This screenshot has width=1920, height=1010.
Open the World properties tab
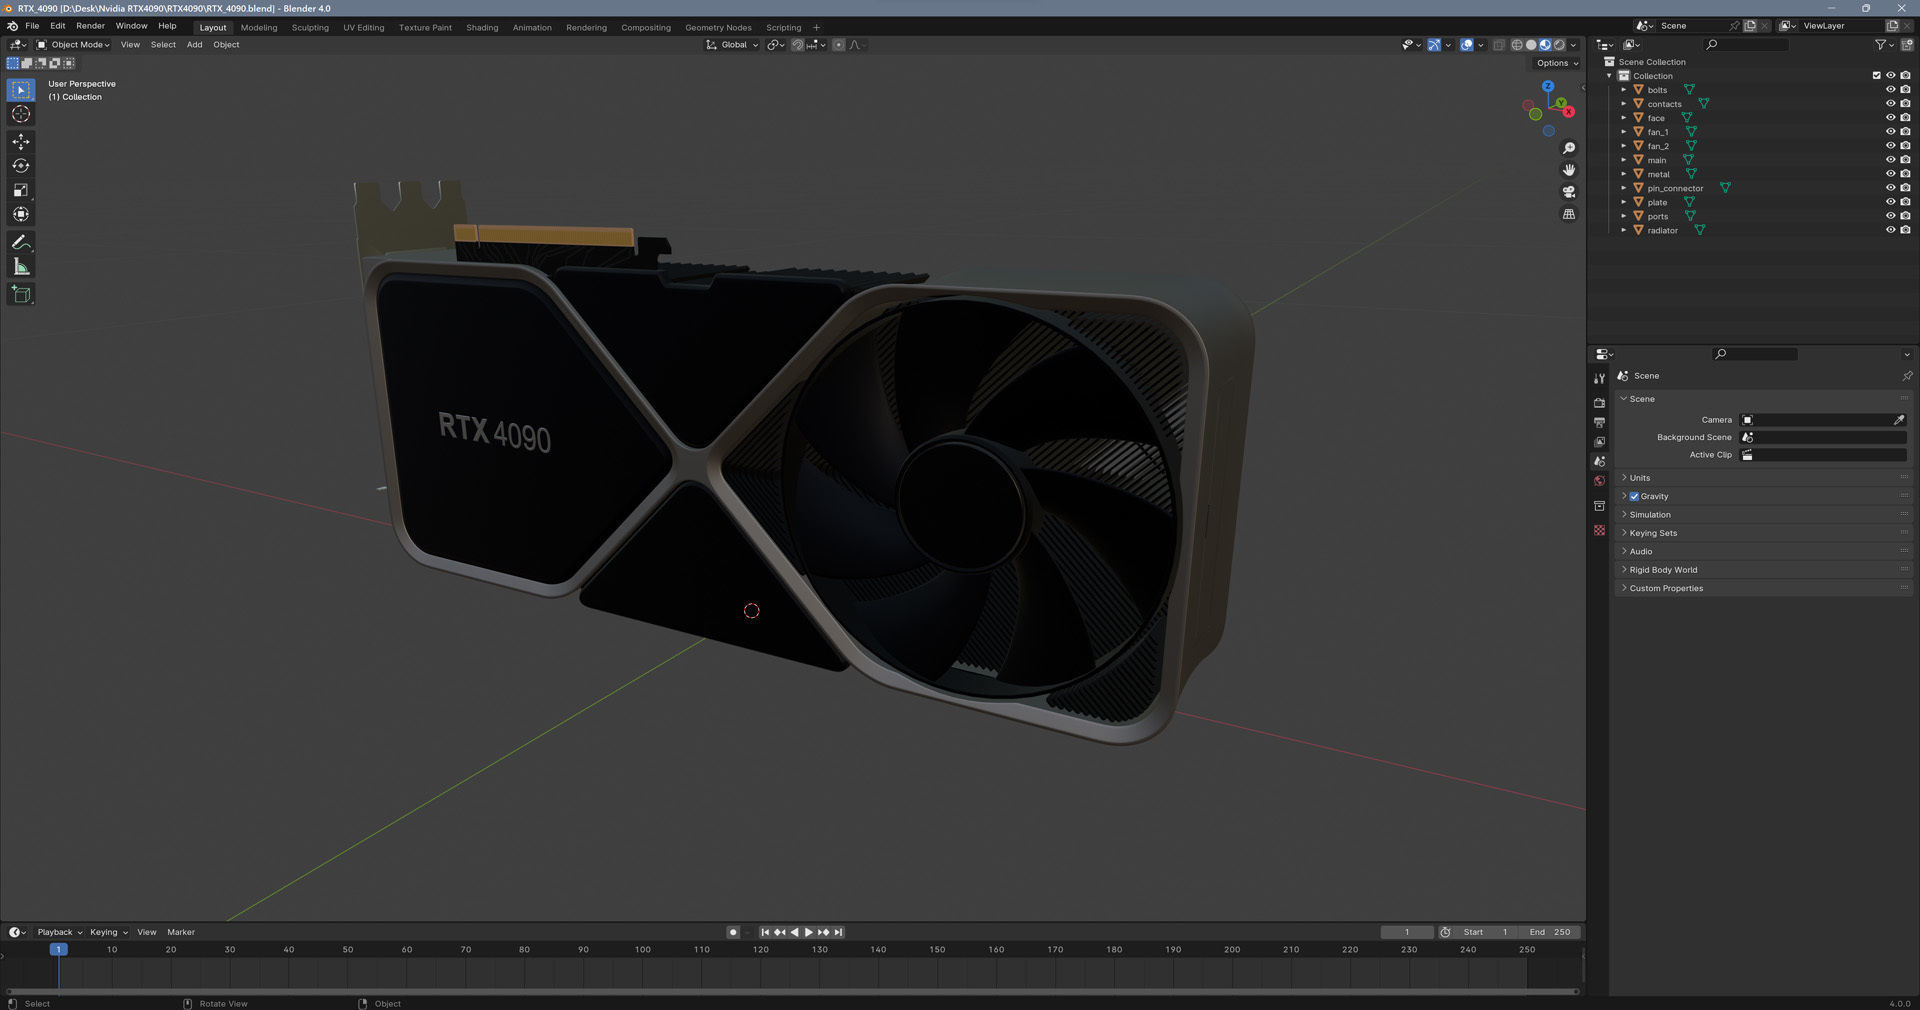tap(1599, 481)
